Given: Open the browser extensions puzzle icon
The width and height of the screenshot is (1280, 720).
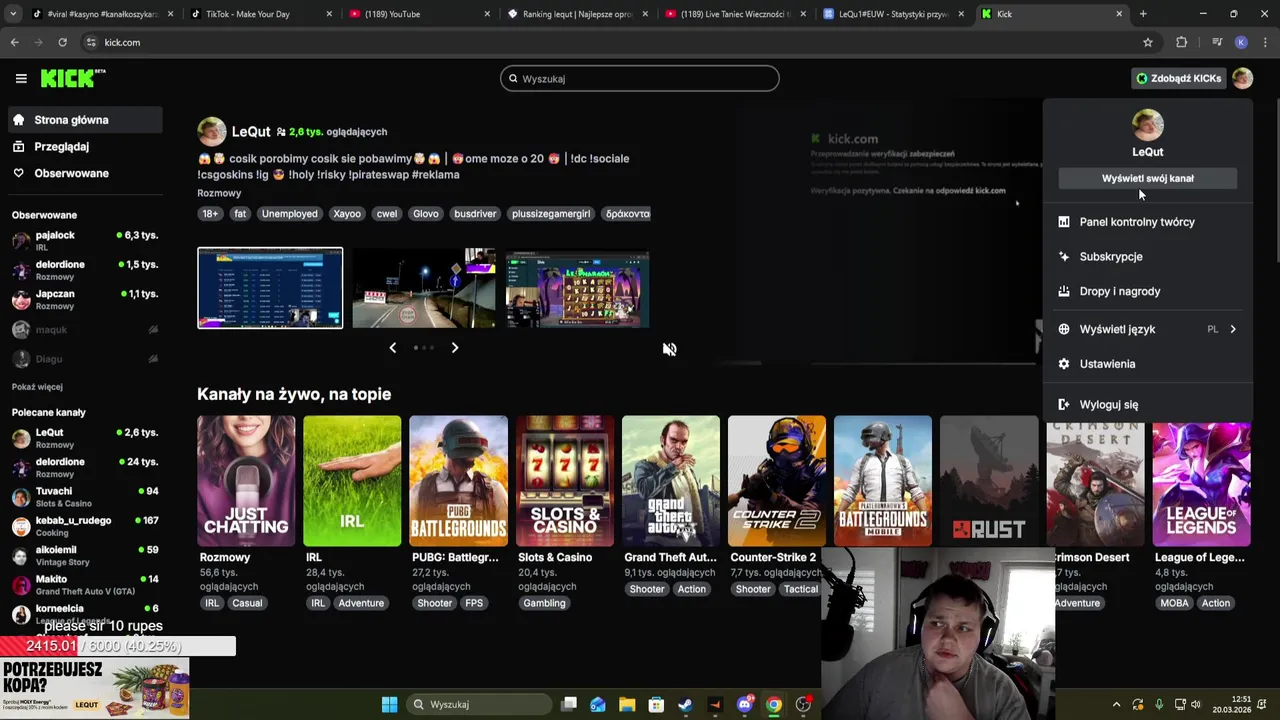Looking at the screenshot, I should [1182, 42].
